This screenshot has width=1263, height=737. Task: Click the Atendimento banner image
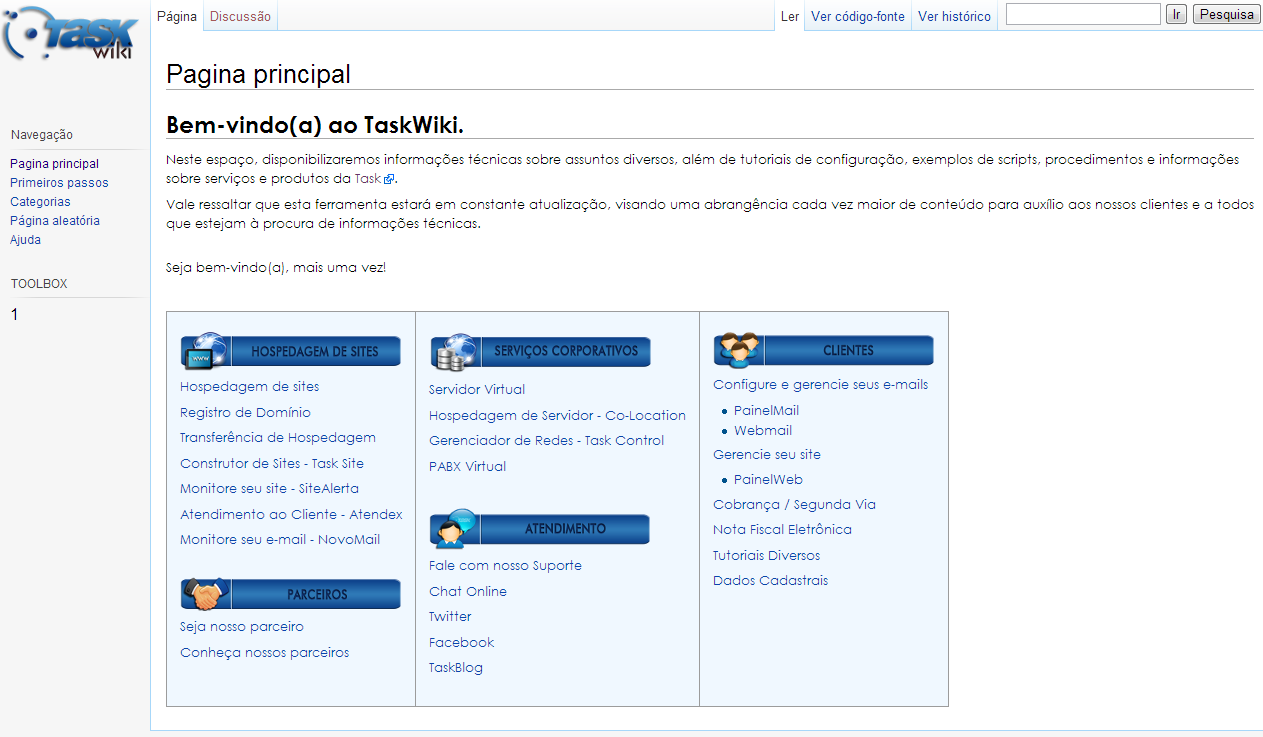click(x=540, y=528)
